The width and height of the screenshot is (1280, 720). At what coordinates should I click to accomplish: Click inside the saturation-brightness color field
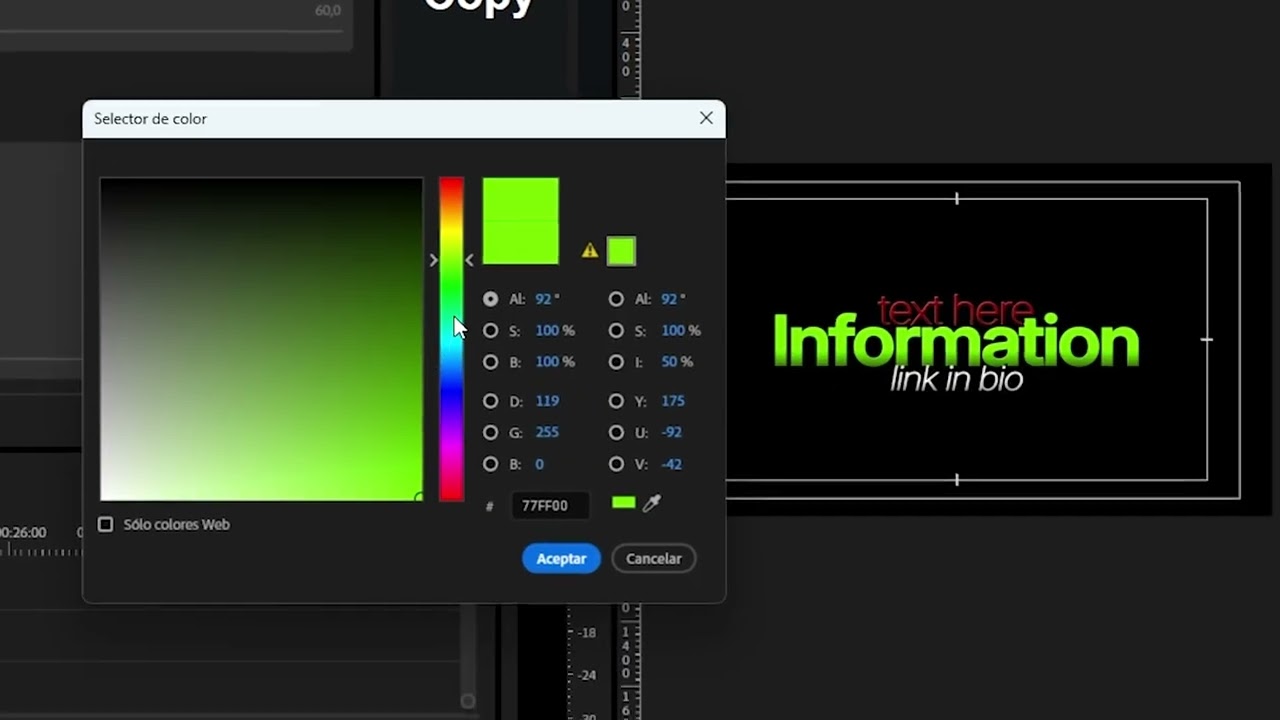pyautogui.click(x=261, y=339)
